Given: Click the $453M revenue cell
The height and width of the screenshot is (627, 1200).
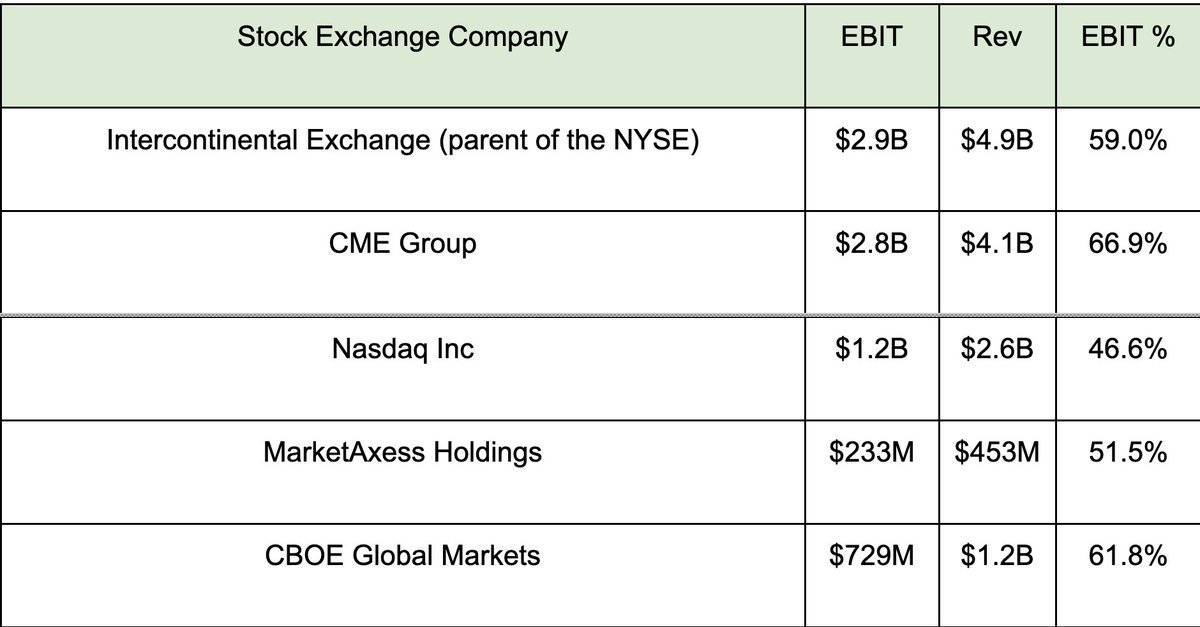Looking at the screenshot, I should (x=996, y=452).
